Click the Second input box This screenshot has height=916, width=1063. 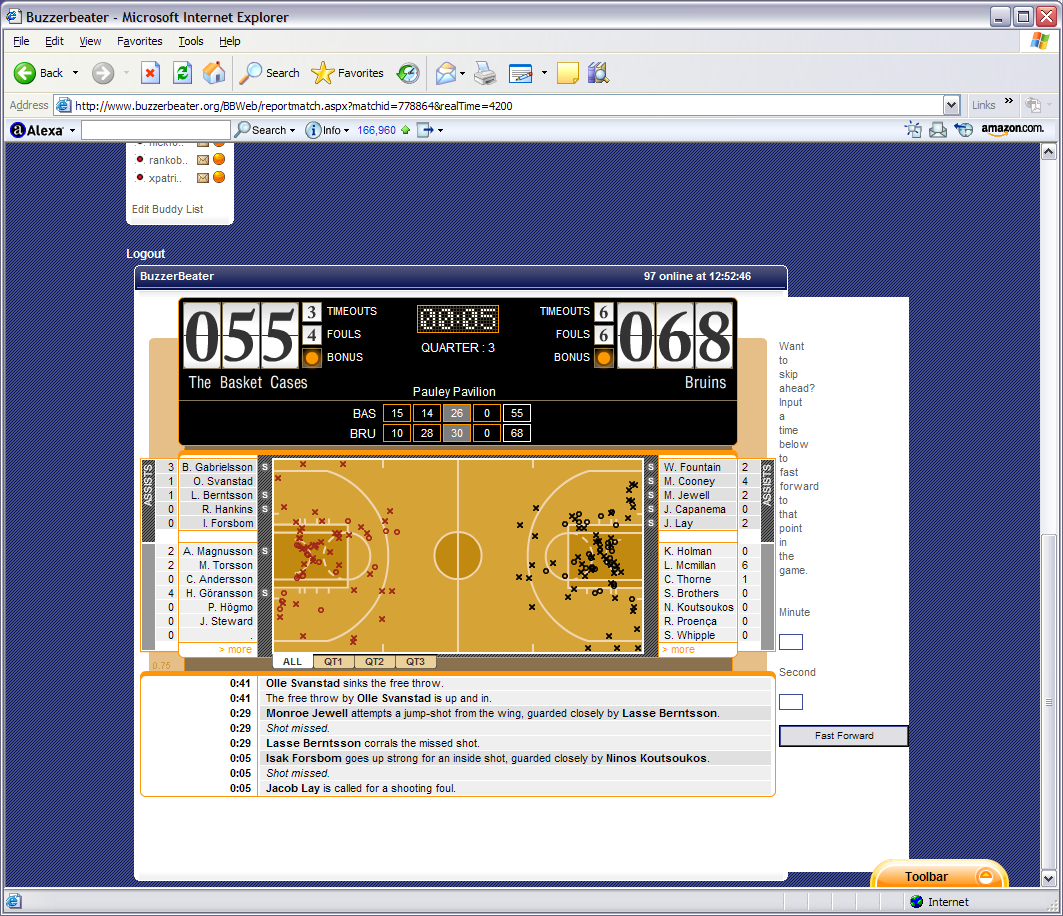(x=791, y=702)
